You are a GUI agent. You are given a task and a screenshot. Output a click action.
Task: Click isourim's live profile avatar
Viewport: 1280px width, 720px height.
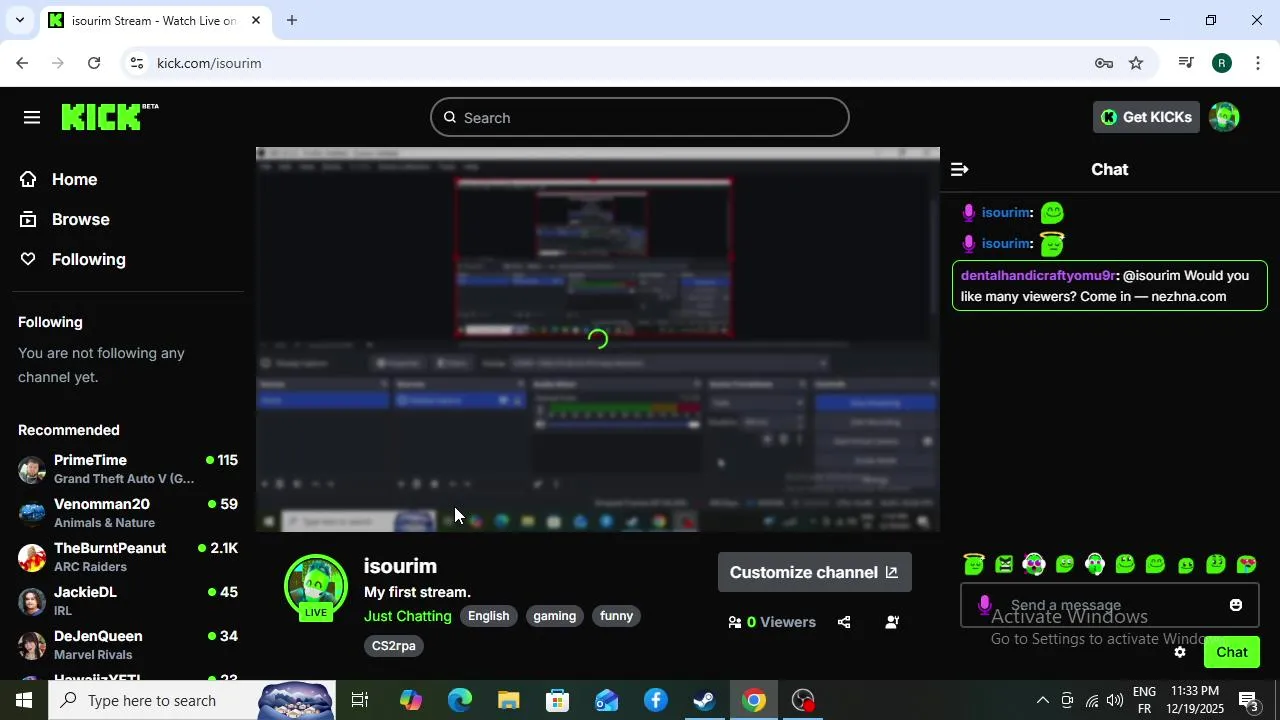click(316, 586)
